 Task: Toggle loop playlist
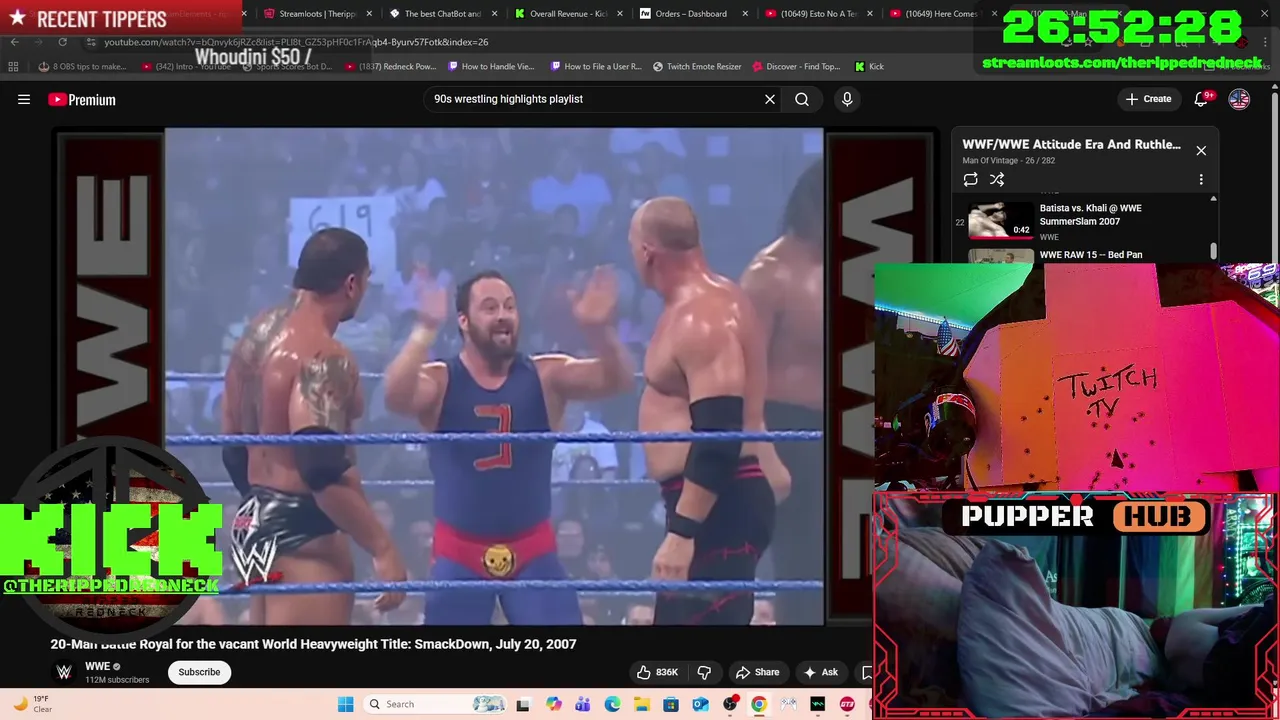tap(970, 180)
